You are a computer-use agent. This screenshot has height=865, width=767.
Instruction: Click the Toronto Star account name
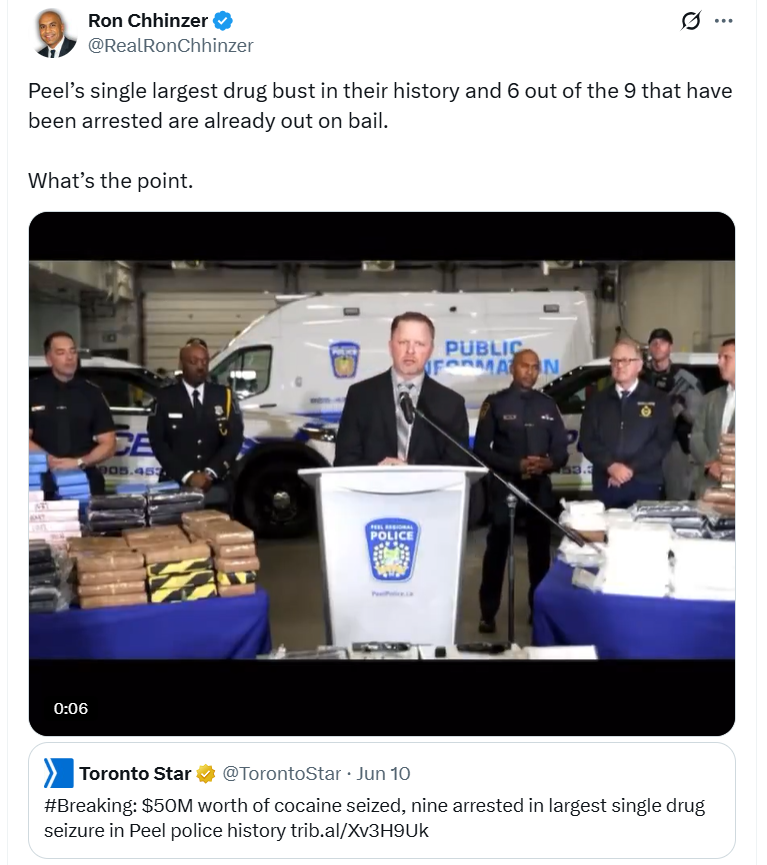tap(135, 773)
